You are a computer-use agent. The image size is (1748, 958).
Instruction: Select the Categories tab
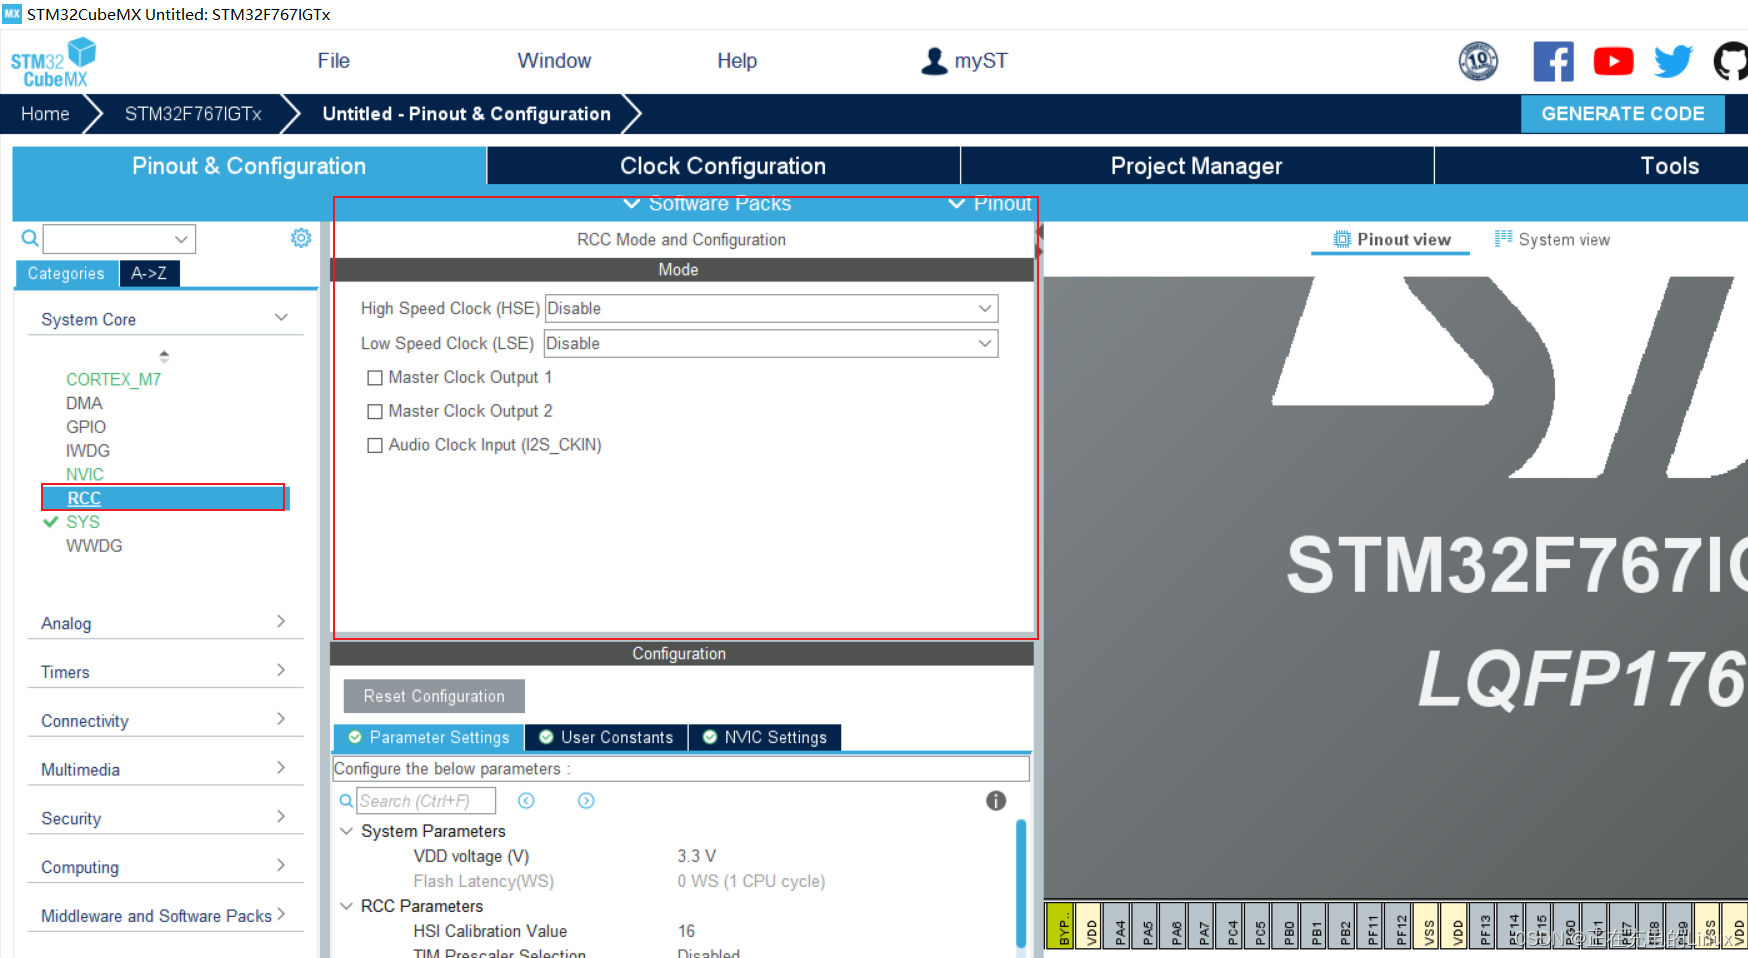(66, 274)
